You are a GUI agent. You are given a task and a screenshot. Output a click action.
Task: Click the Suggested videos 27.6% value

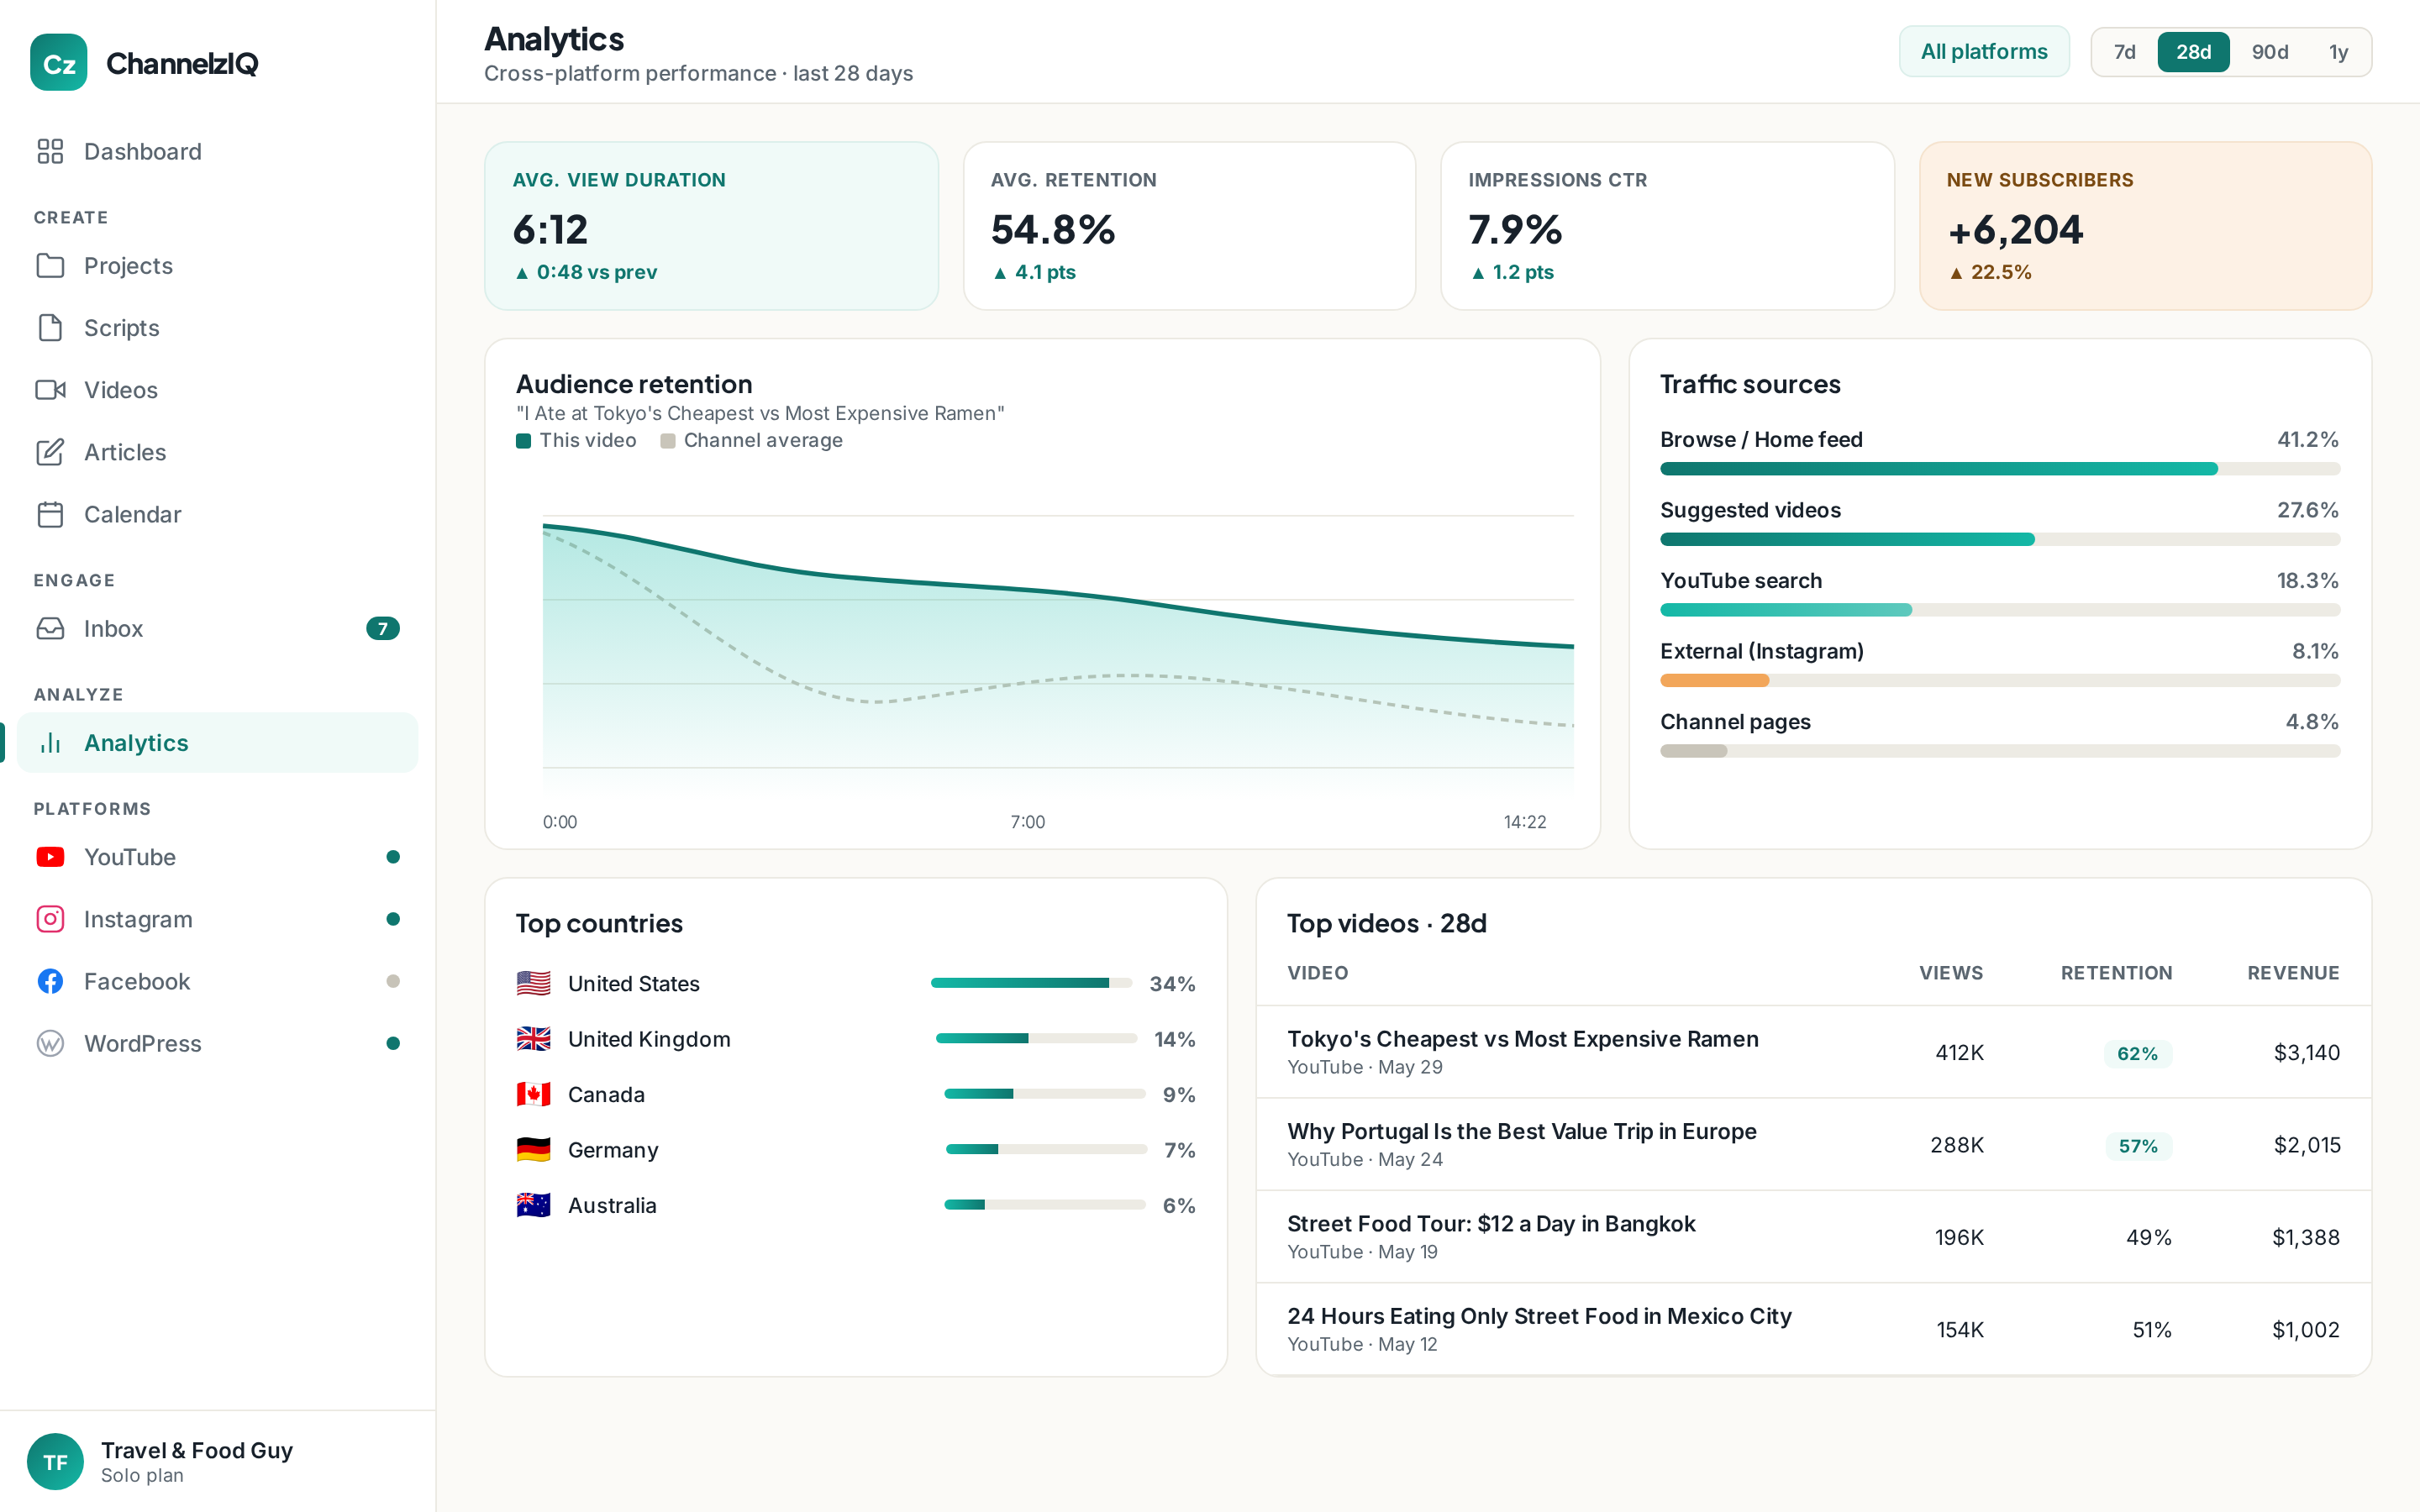[2307, 510]
